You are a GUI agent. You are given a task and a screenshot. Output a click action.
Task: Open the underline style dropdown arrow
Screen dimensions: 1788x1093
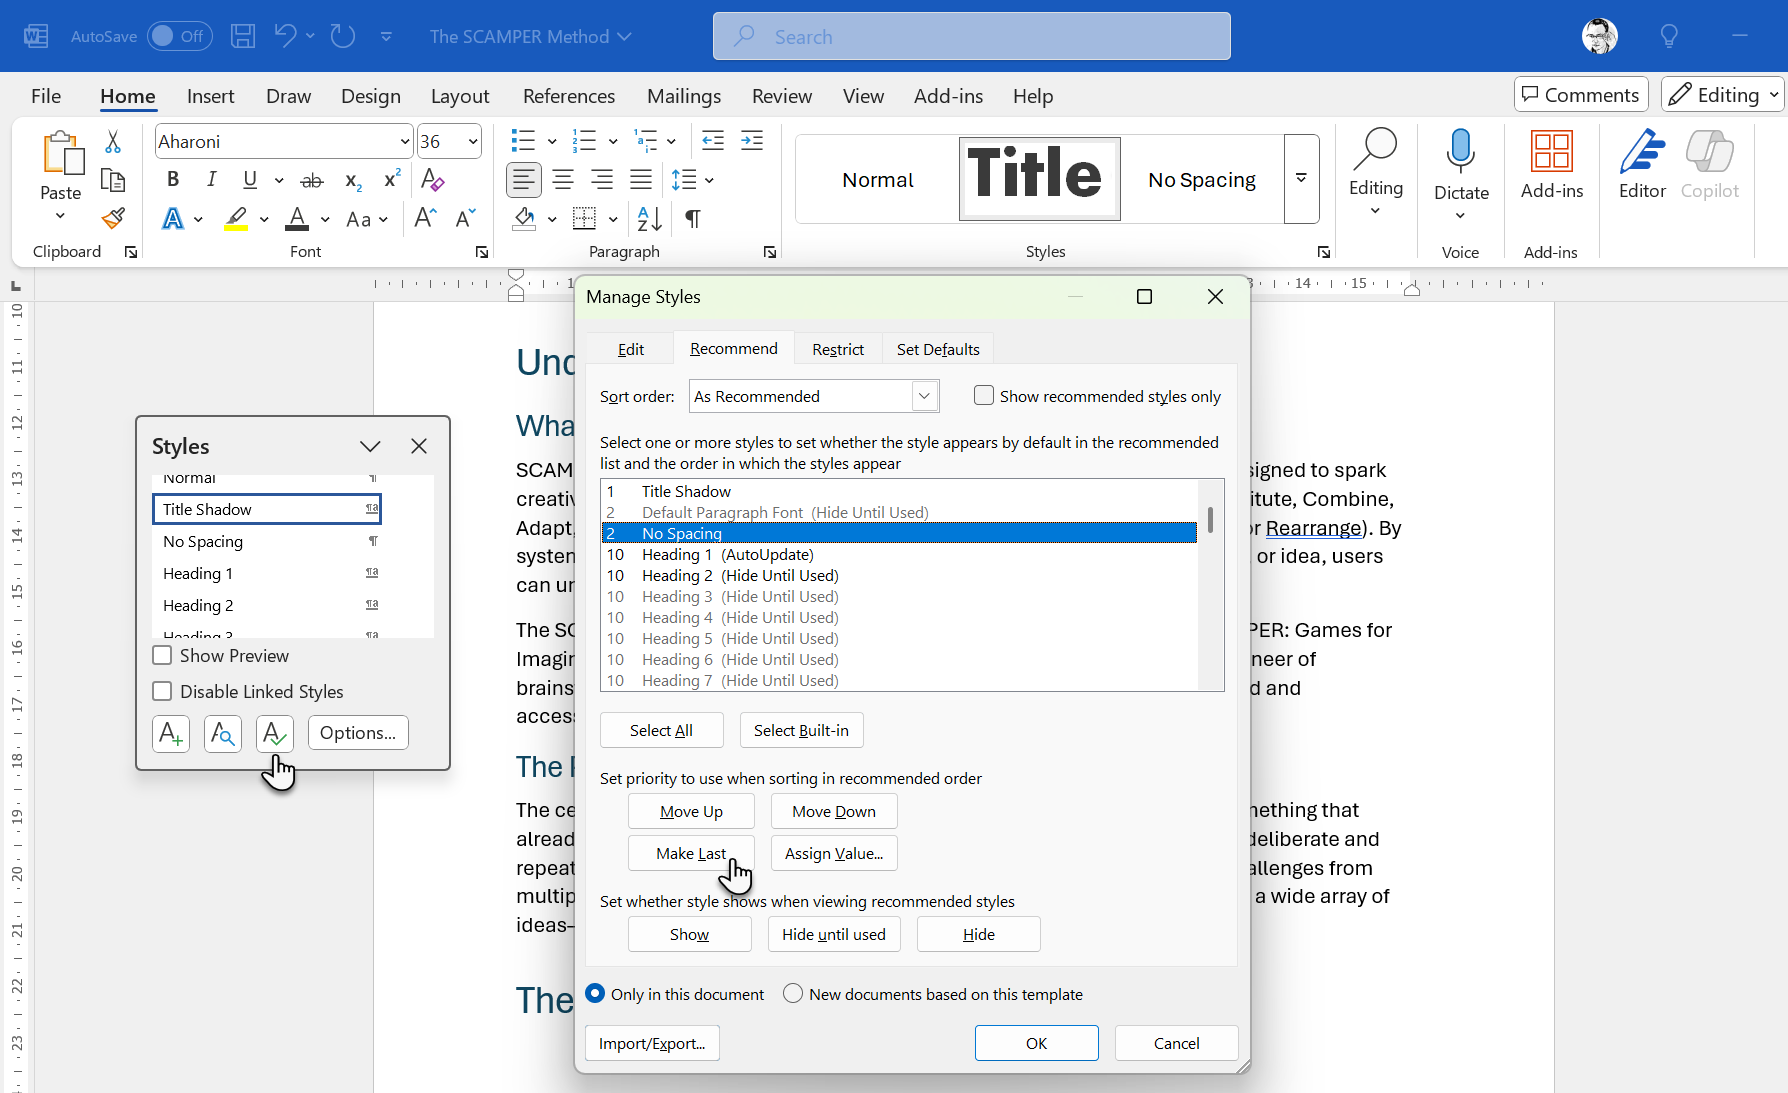pyautogui.click(x=279, y=180)
